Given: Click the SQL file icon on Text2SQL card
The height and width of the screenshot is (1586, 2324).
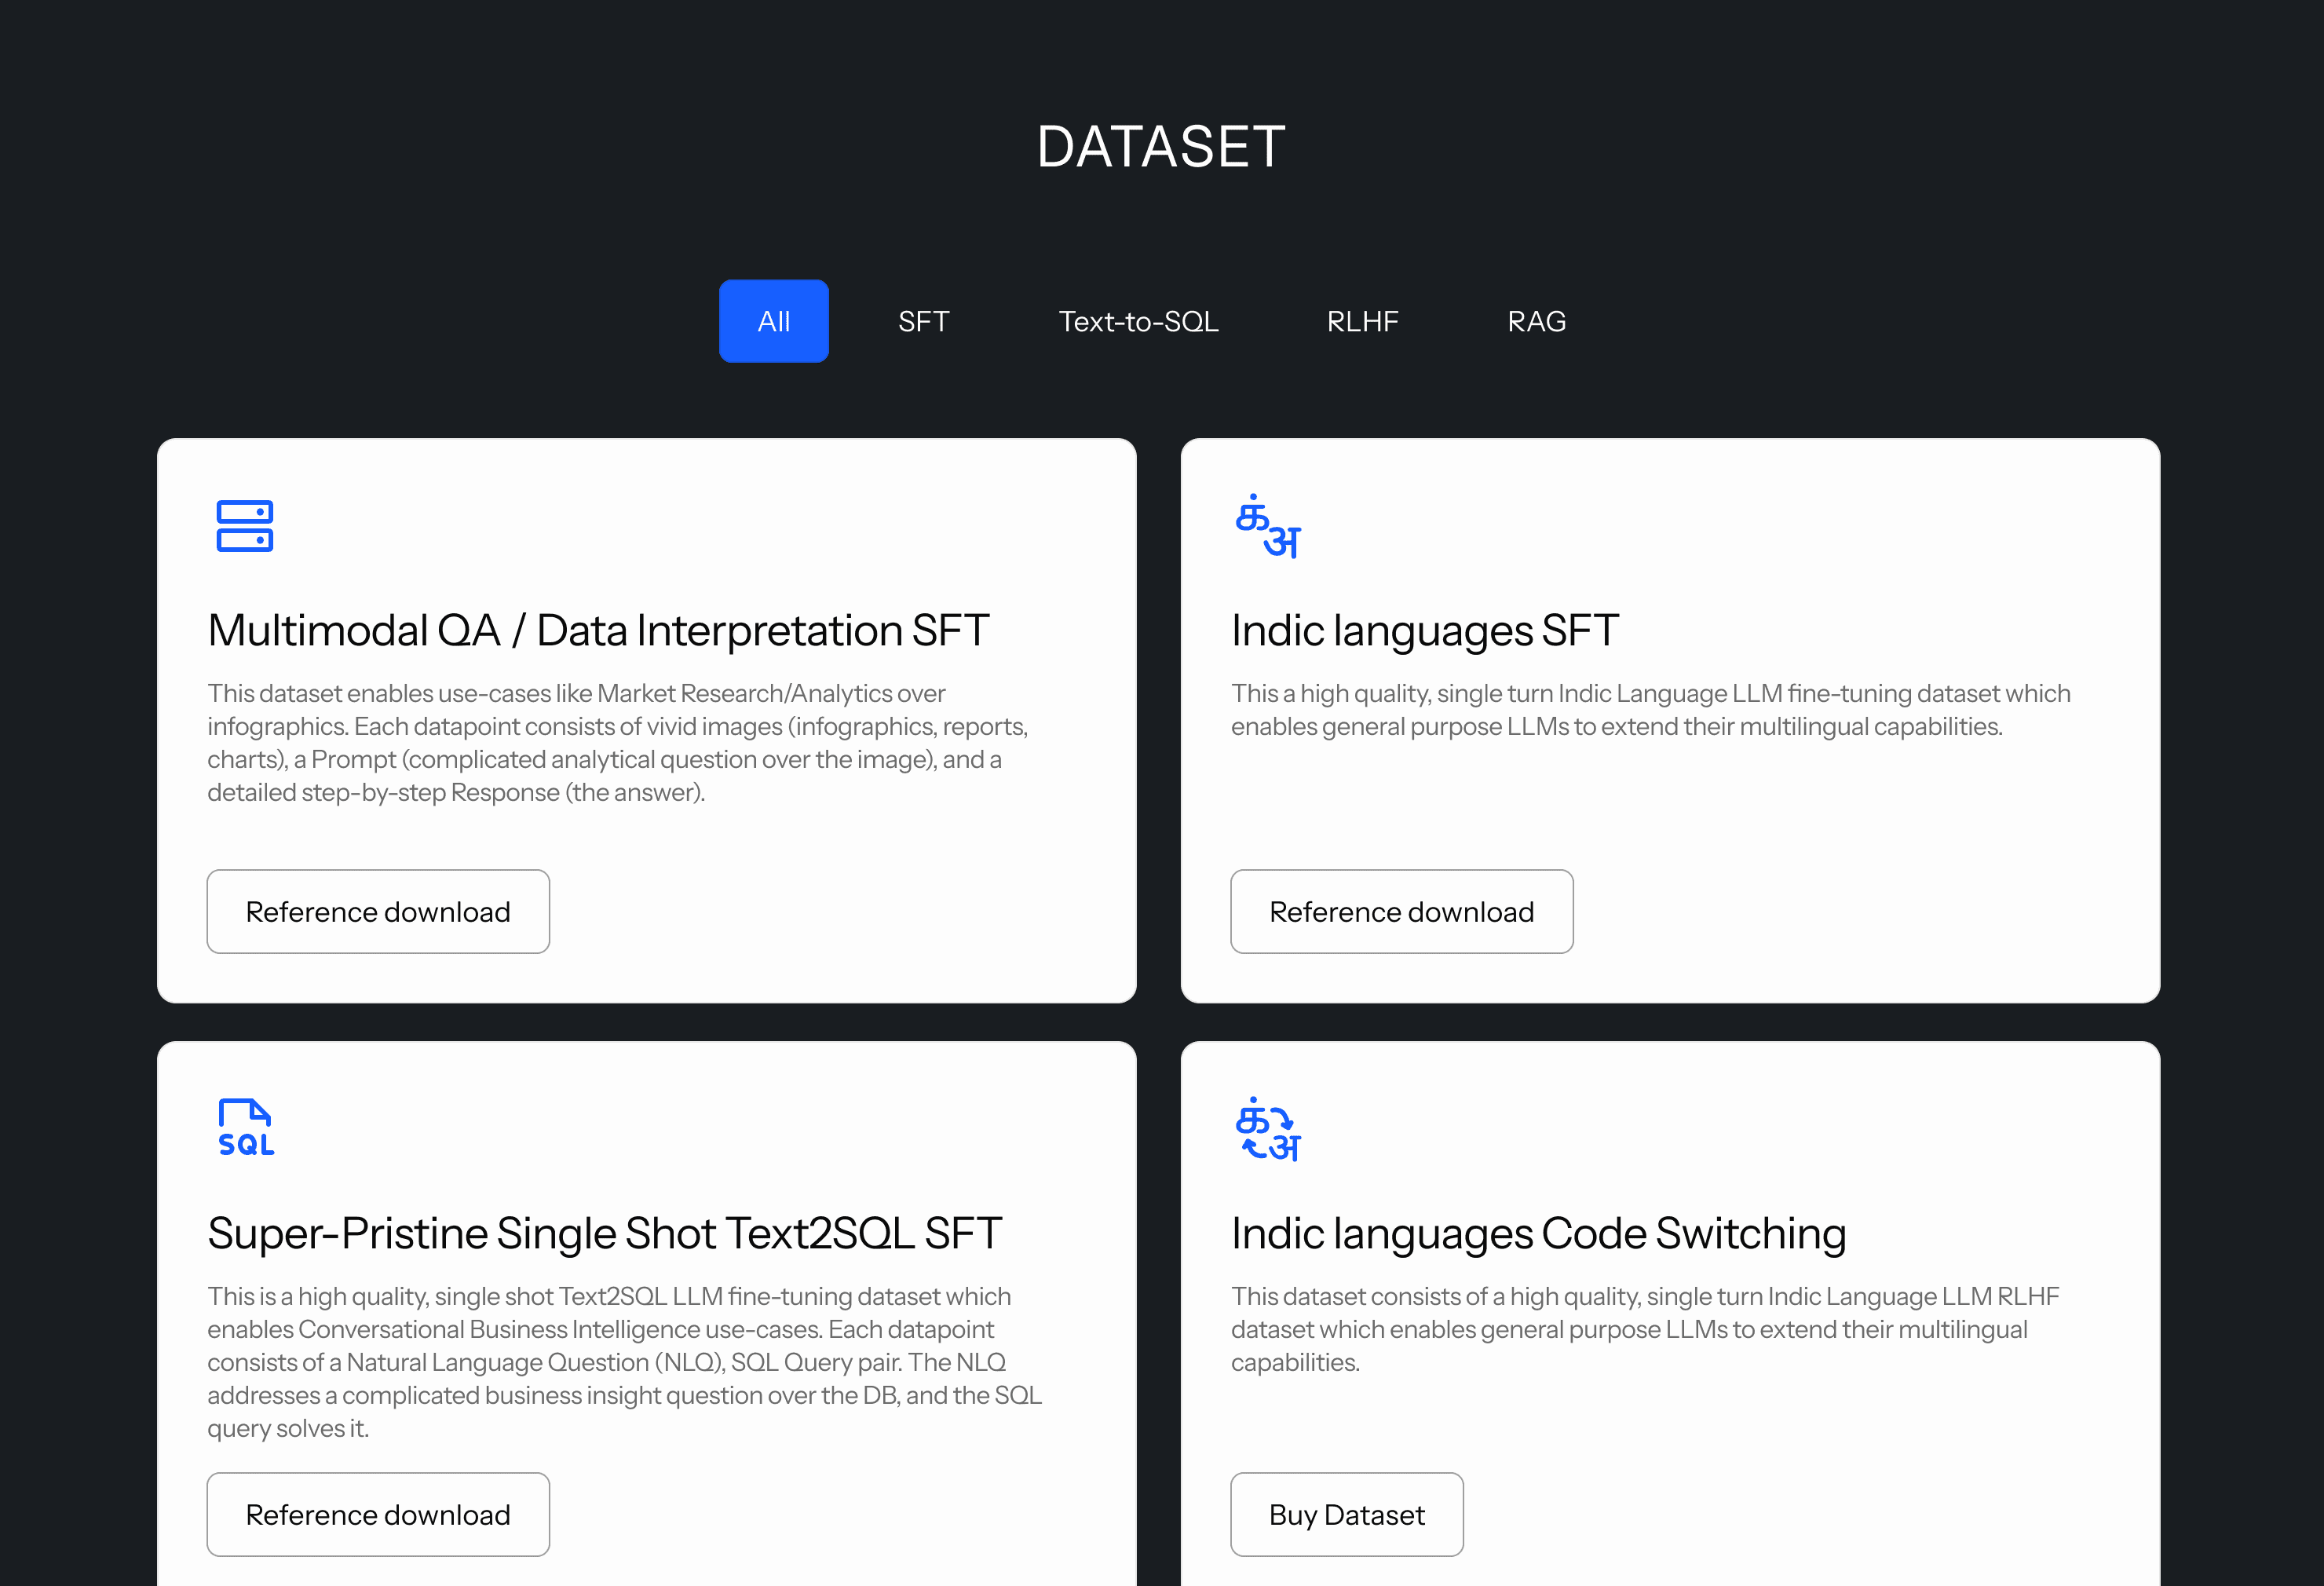Looking at the screenshot, I should coord(245,1128).
